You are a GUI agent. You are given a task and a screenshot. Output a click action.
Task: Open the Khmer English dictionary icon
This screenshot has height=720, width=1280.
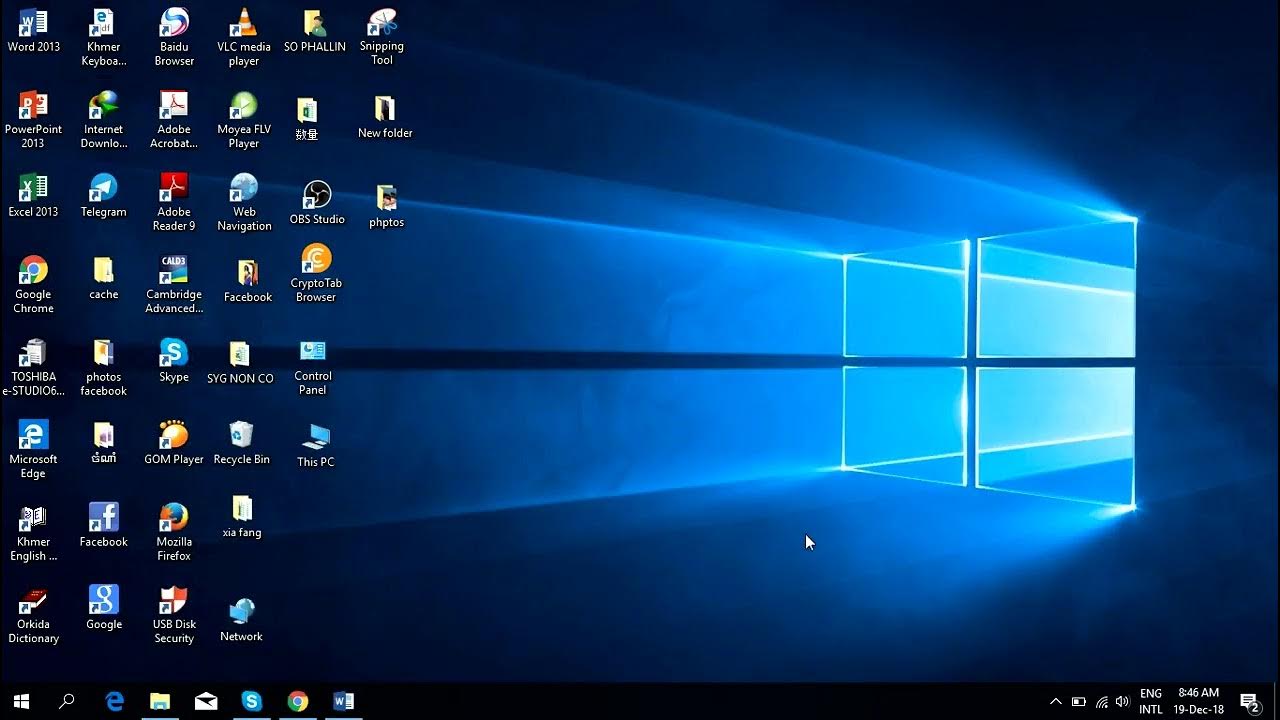click(x=33, y=533)
